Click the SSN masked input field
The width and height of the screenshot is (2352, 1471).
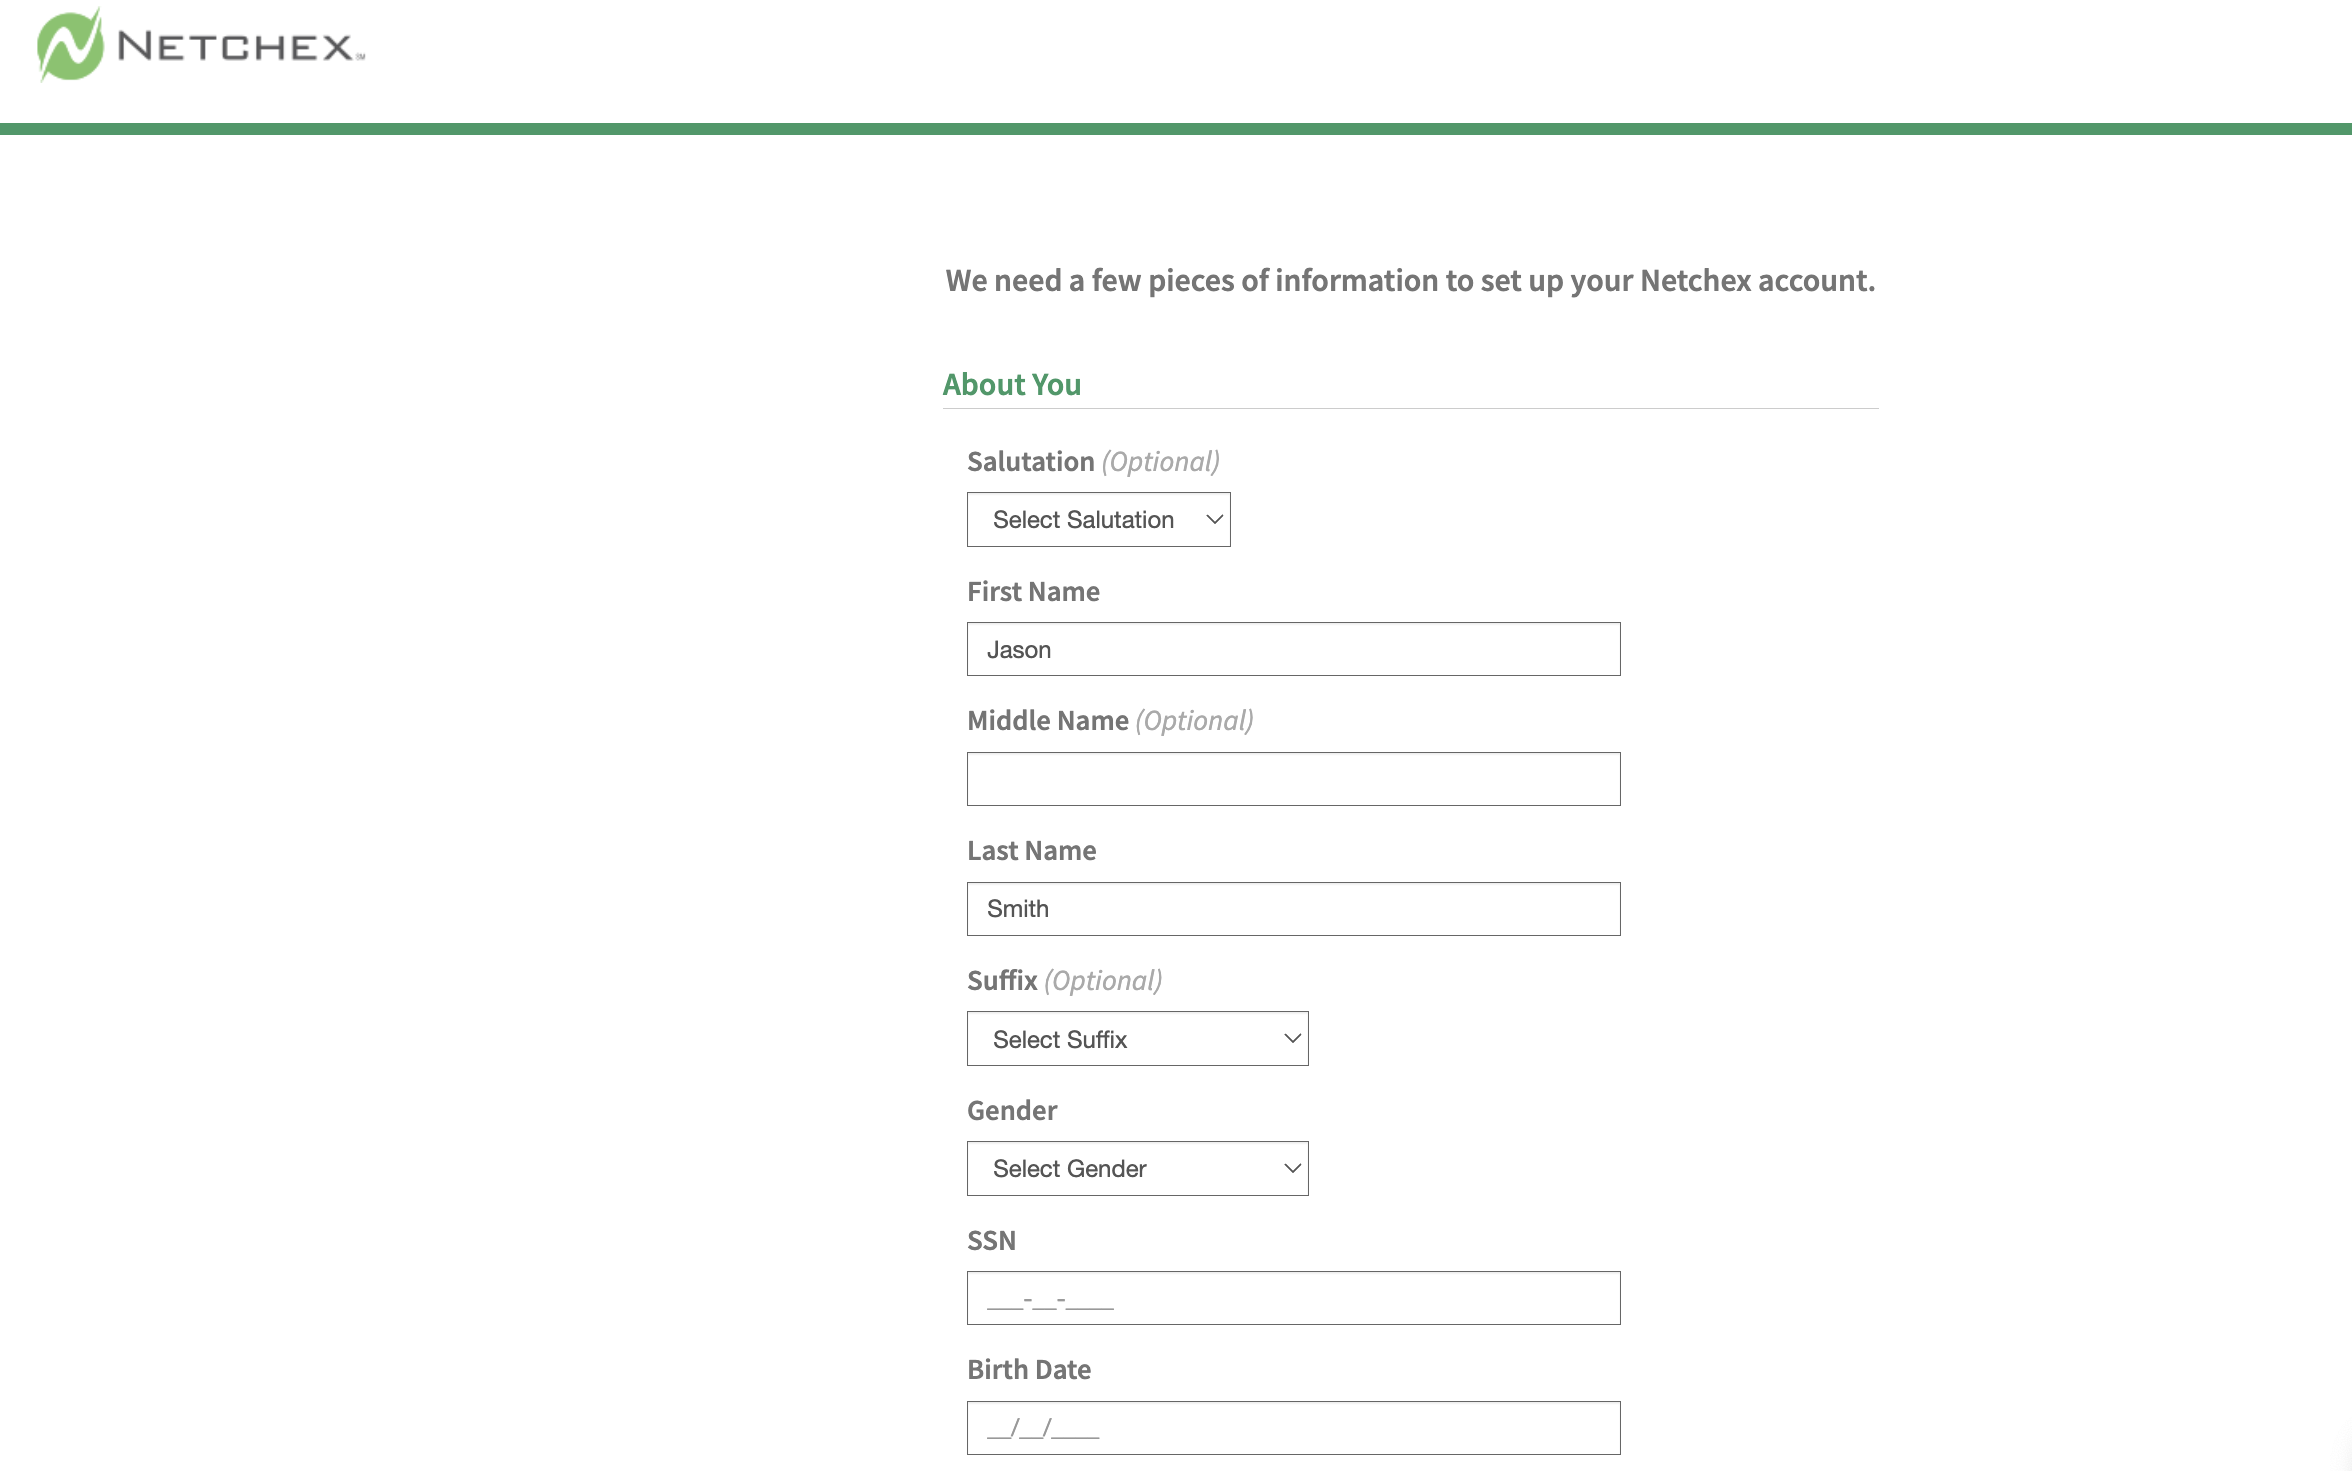(1293, 1299)
